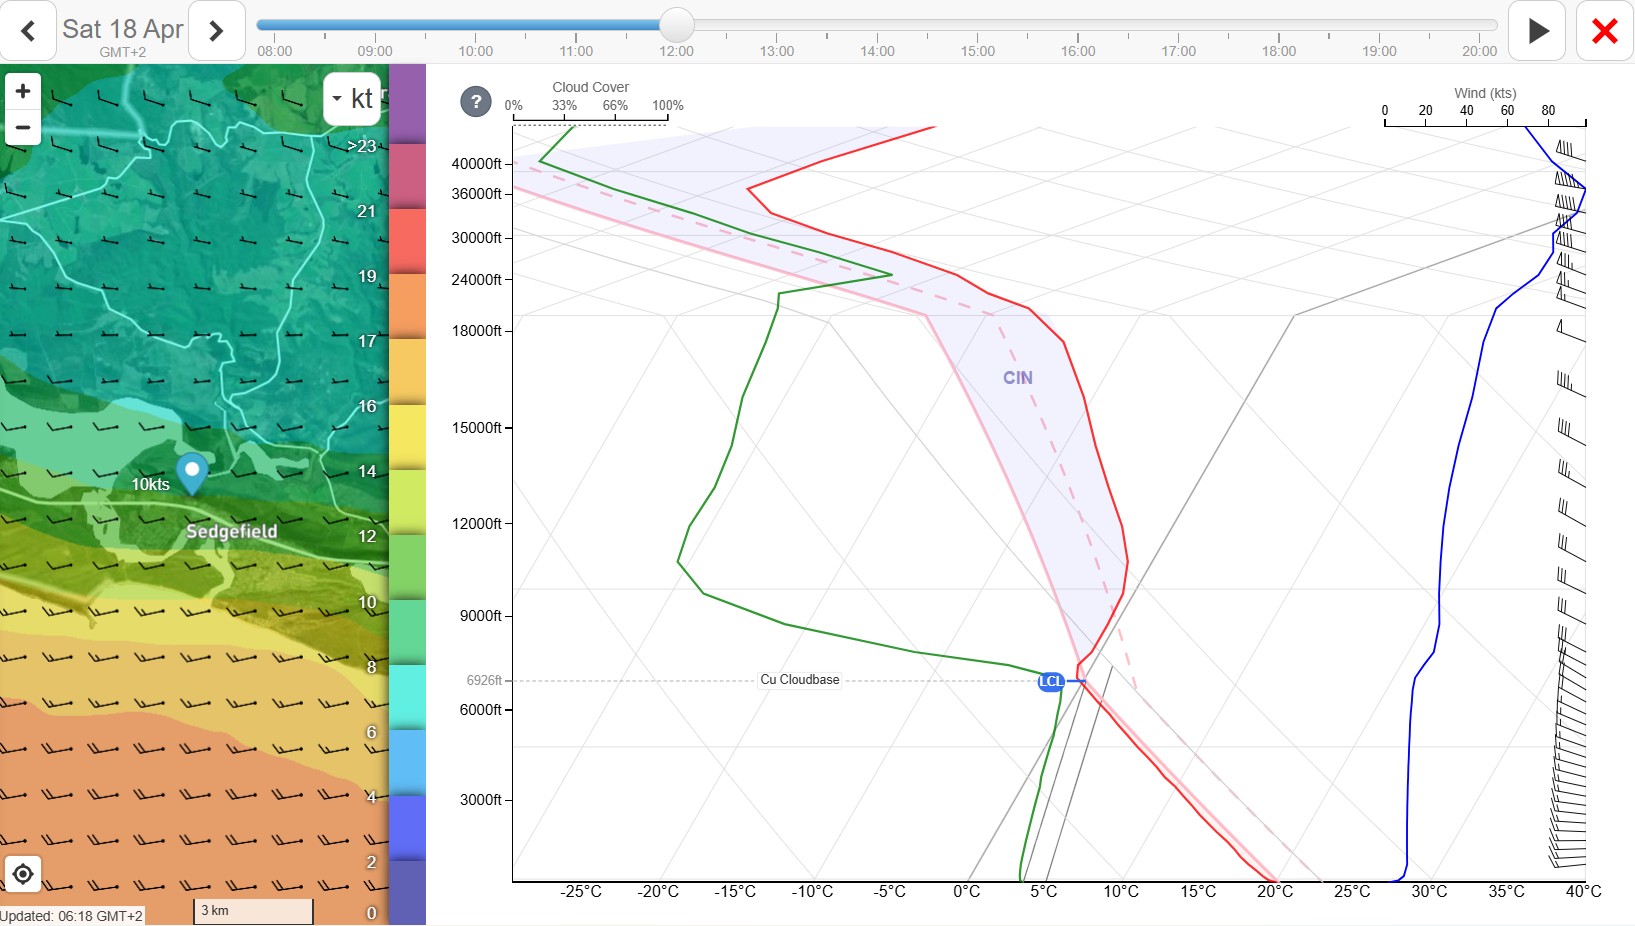
Task: Click the Sedgefield location pin
Action: pos(192,472)
